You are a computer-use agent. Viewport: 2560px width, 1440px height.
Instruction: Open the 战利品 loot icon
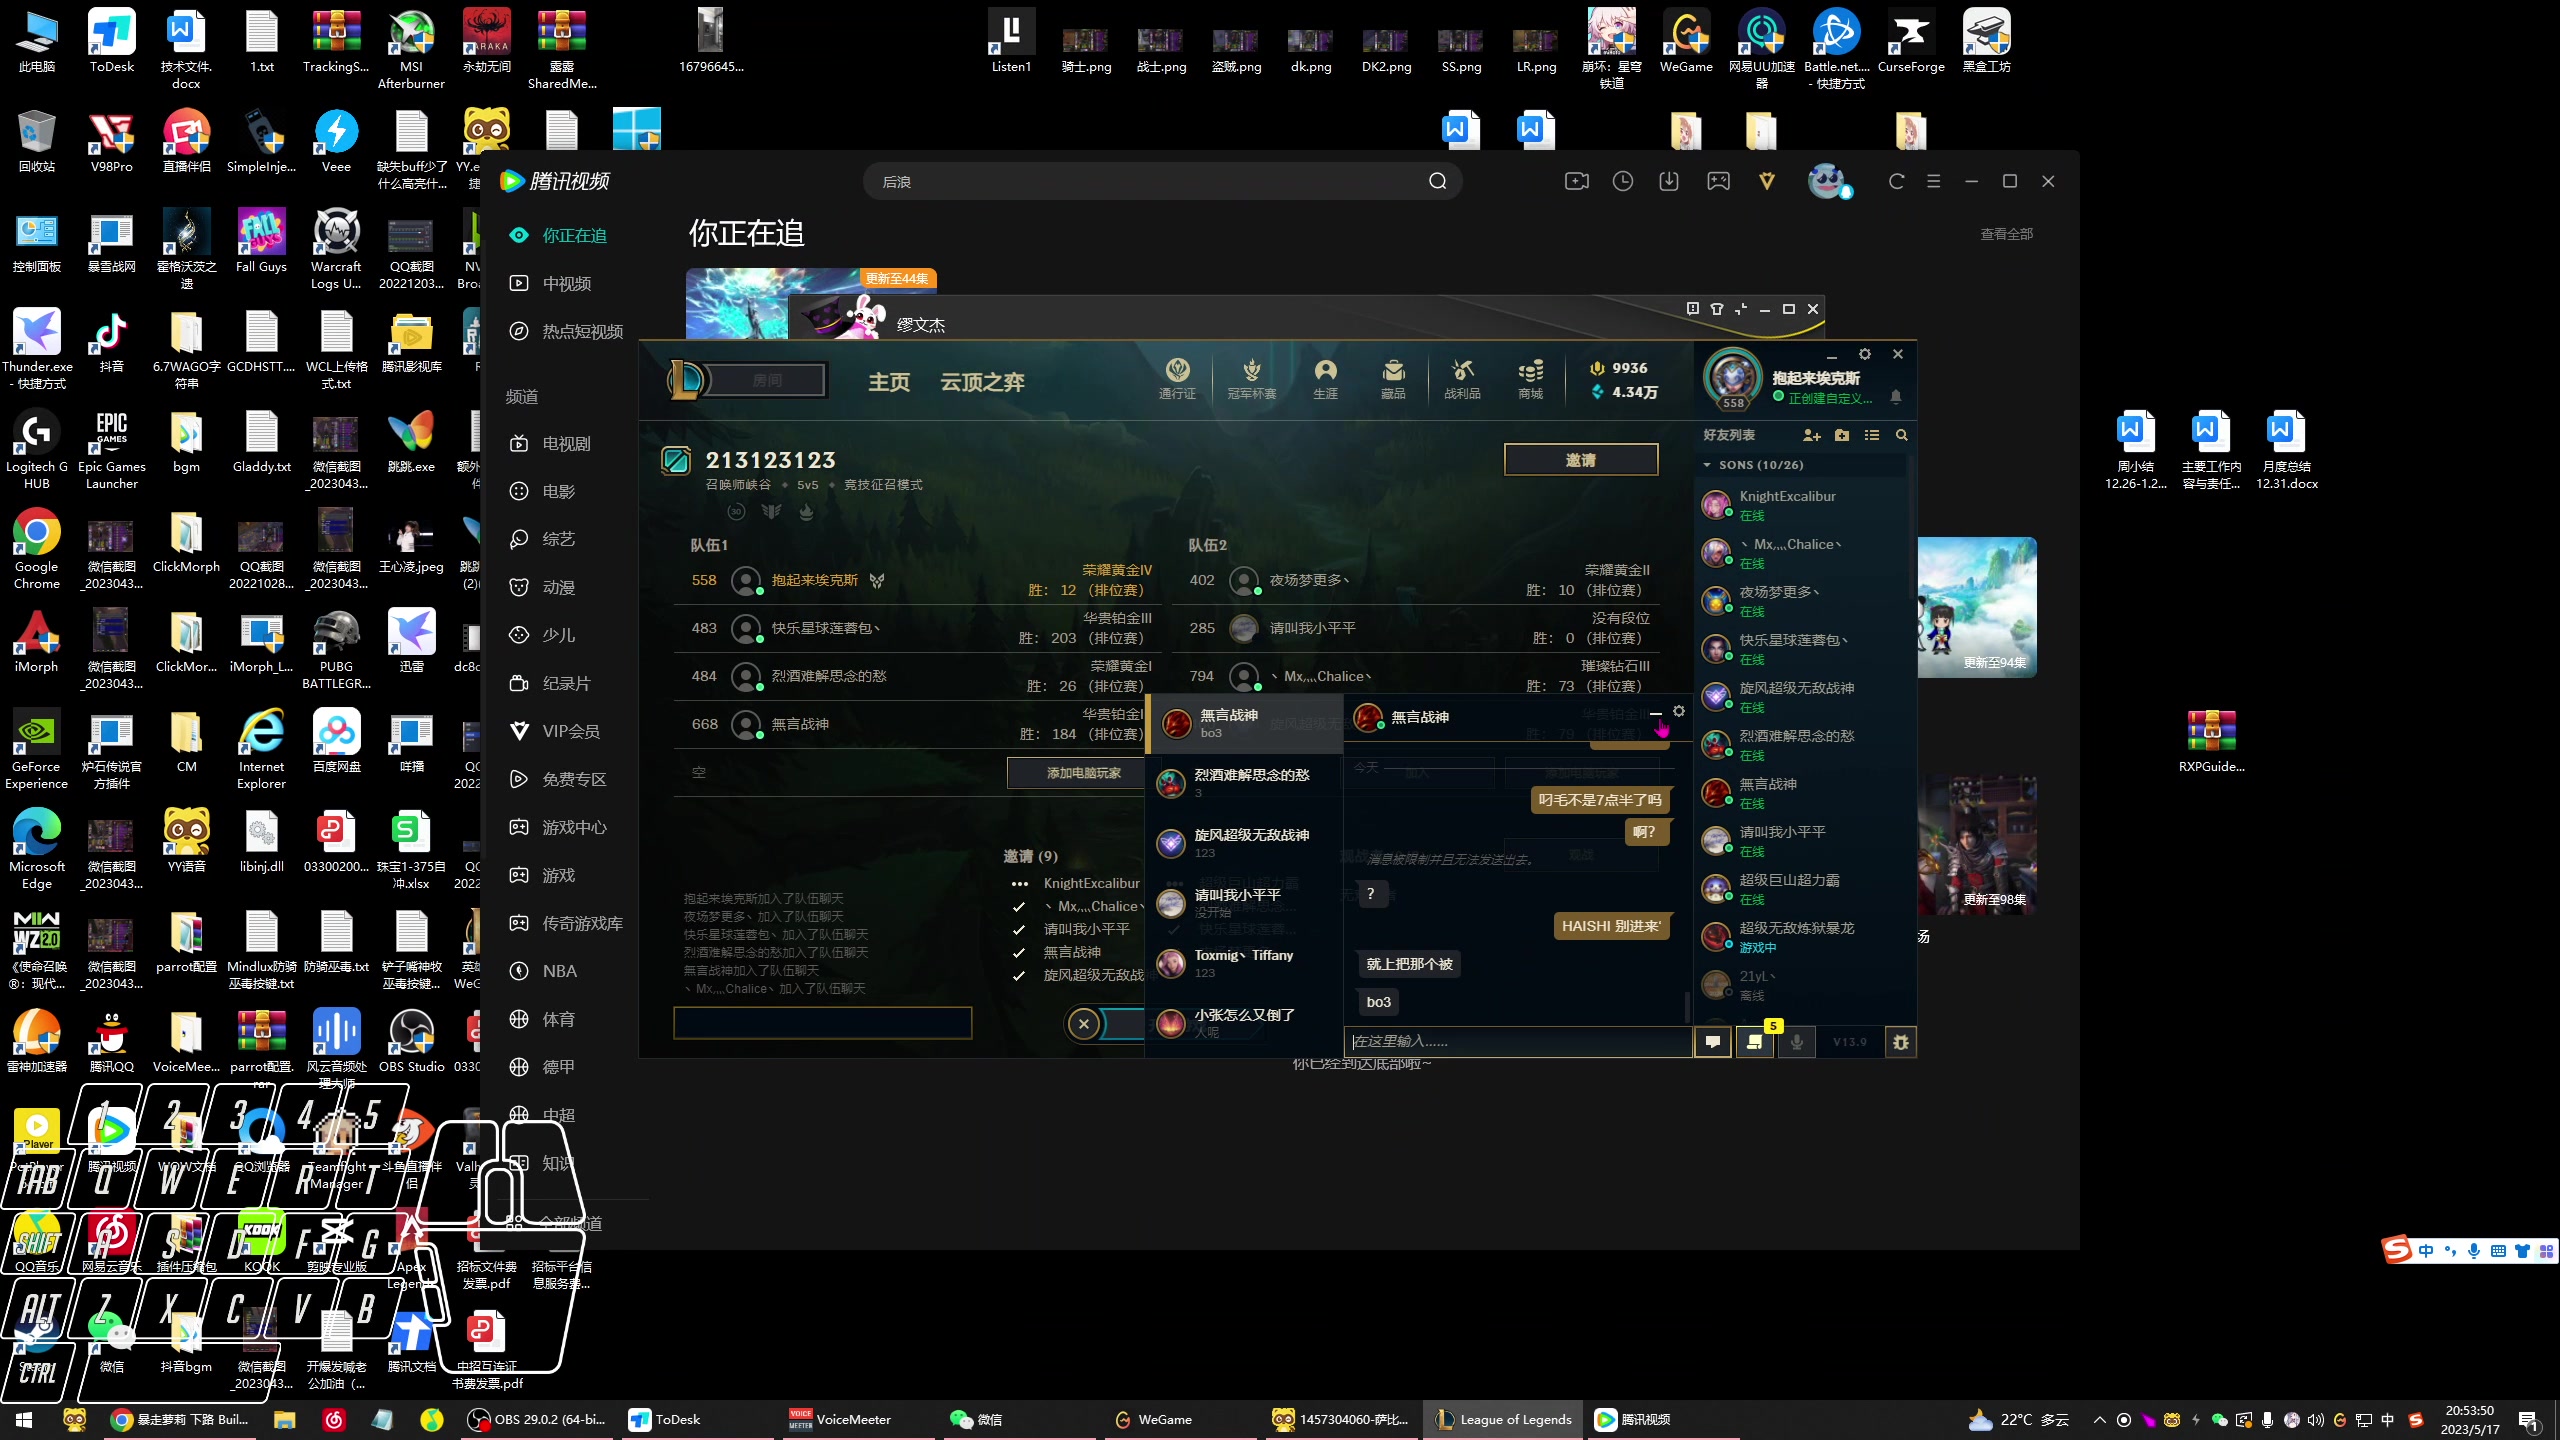pos(1462,379)
